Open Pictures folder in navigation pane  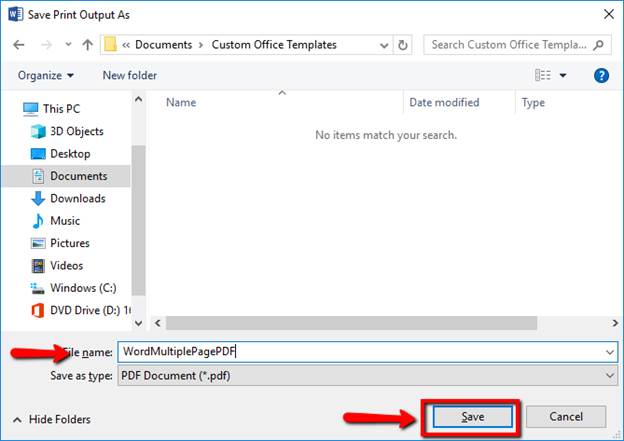pyautogui.click(x=70, y=243)
